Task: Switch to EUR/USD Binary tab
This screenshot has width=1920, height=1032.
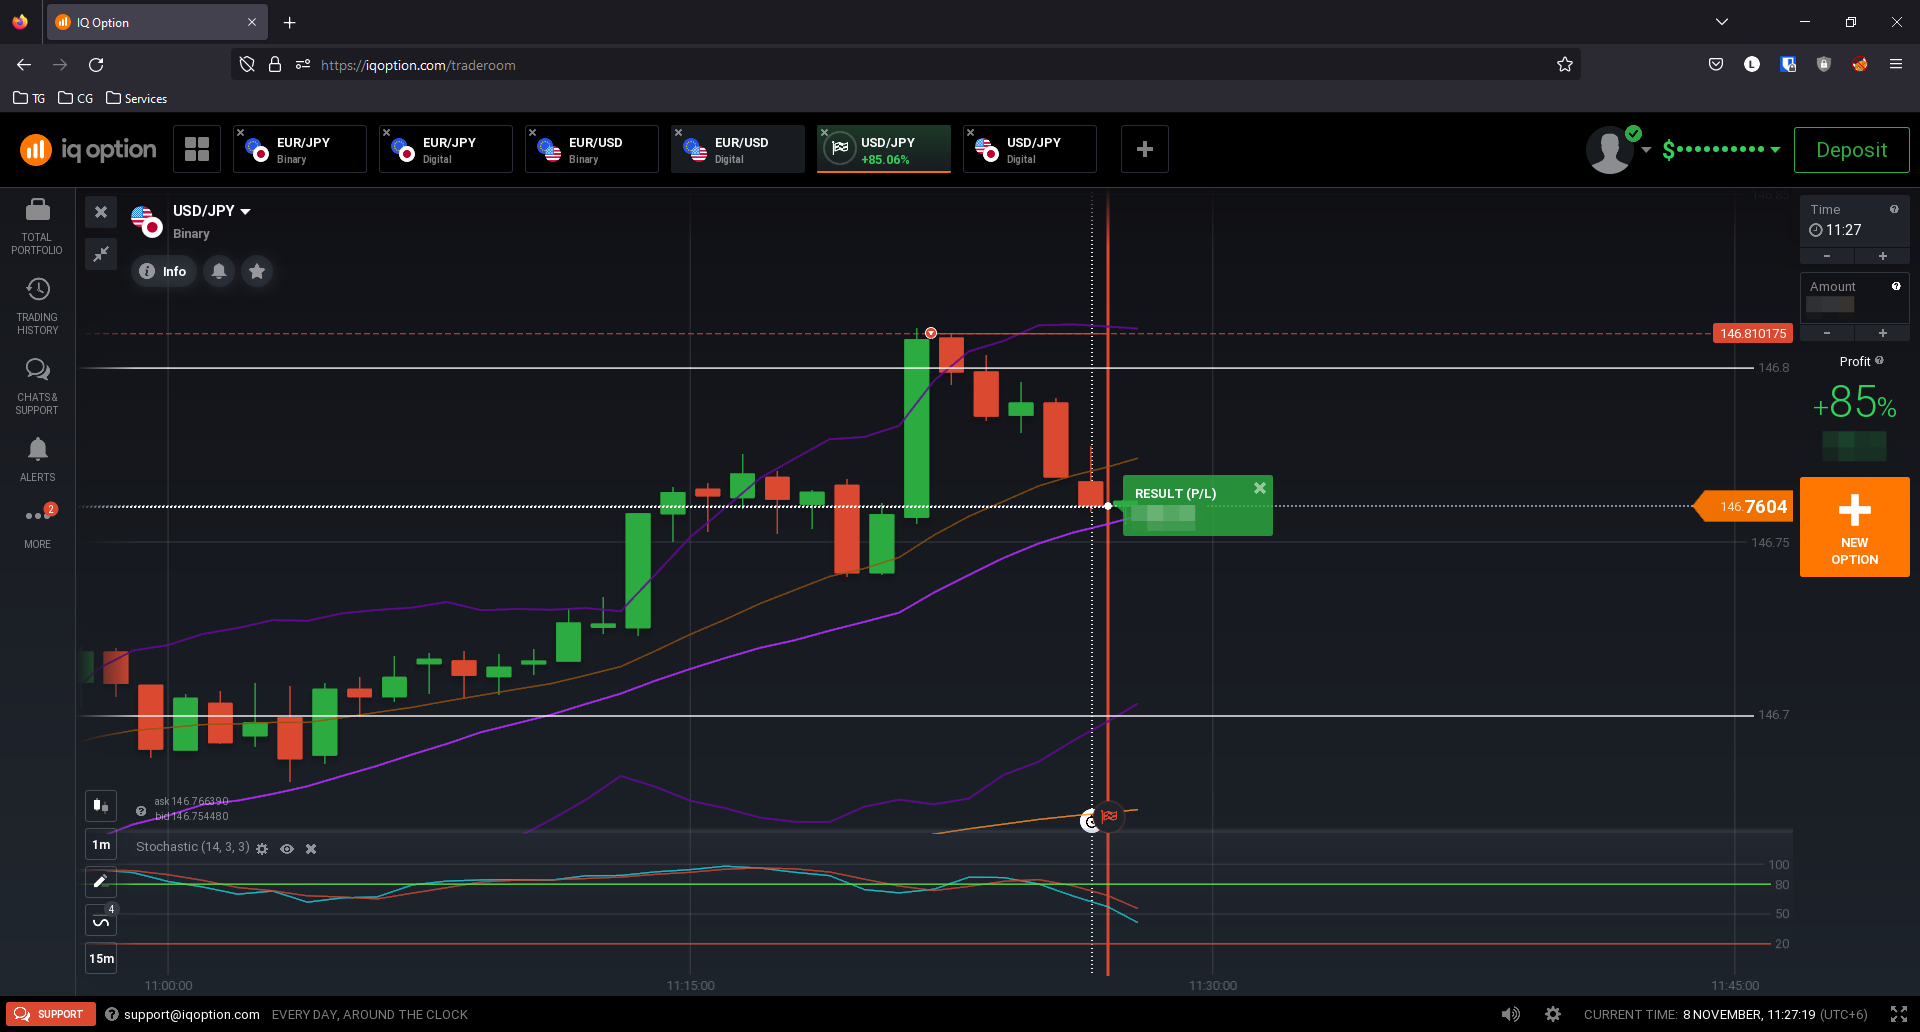Action: [x=592, y=149]
